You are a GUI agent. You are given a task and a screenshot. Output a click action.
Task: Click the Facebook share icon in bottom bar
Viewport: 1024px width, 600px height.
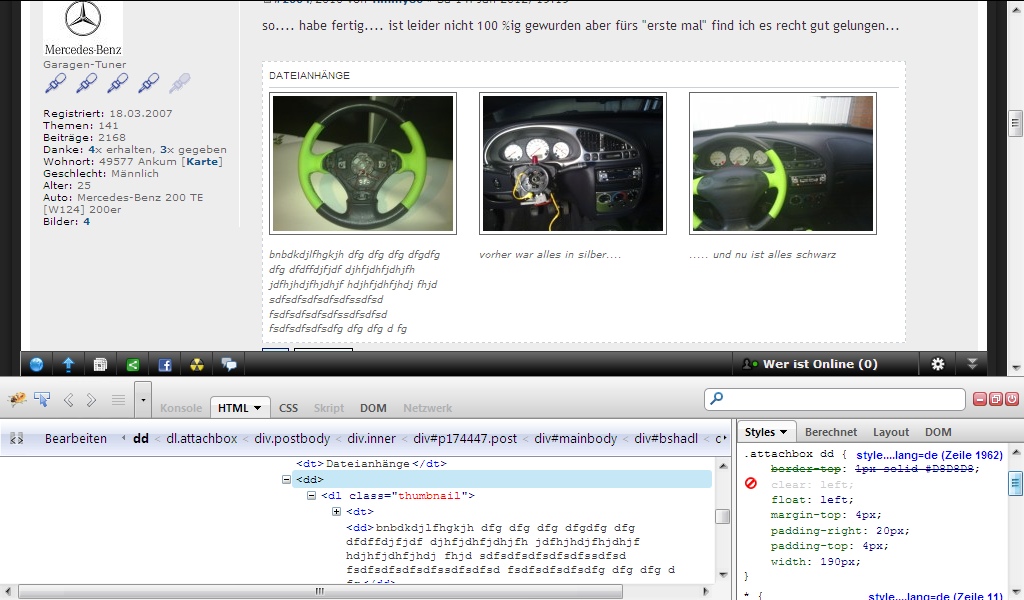point(165,365)
